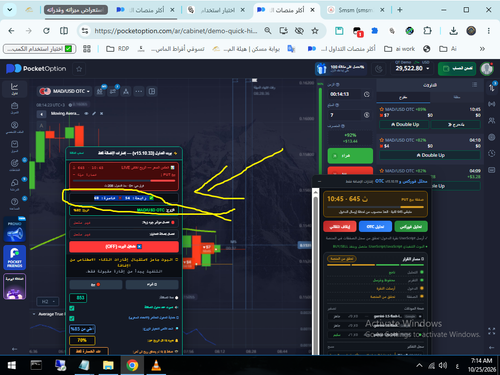The height and width of the screenshot is (375, 500).
Task: Open the hotkeys keyboard icon right sidebar
Action: (x=492, y=170)
